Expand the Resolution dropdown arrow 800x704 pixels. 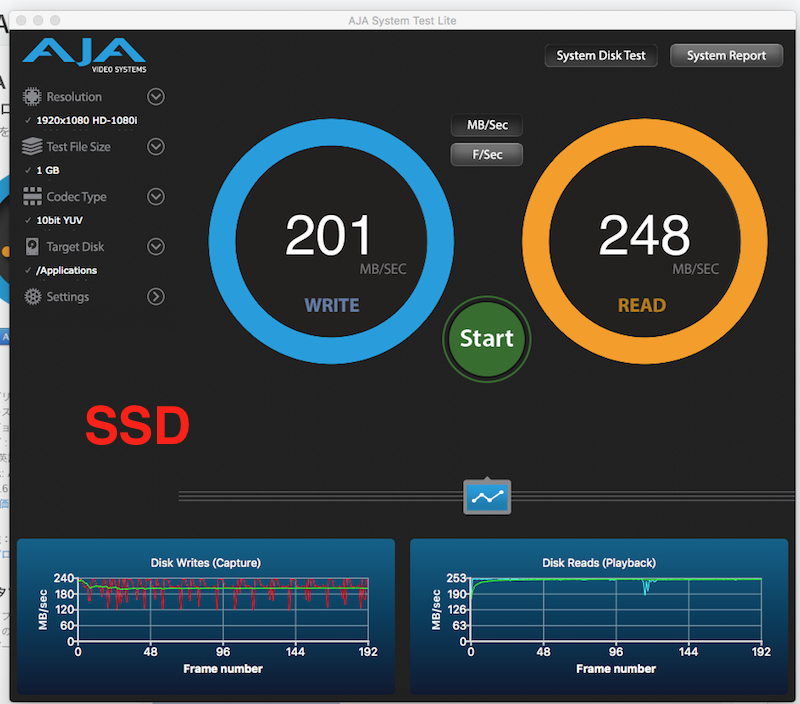click(156, 97)
